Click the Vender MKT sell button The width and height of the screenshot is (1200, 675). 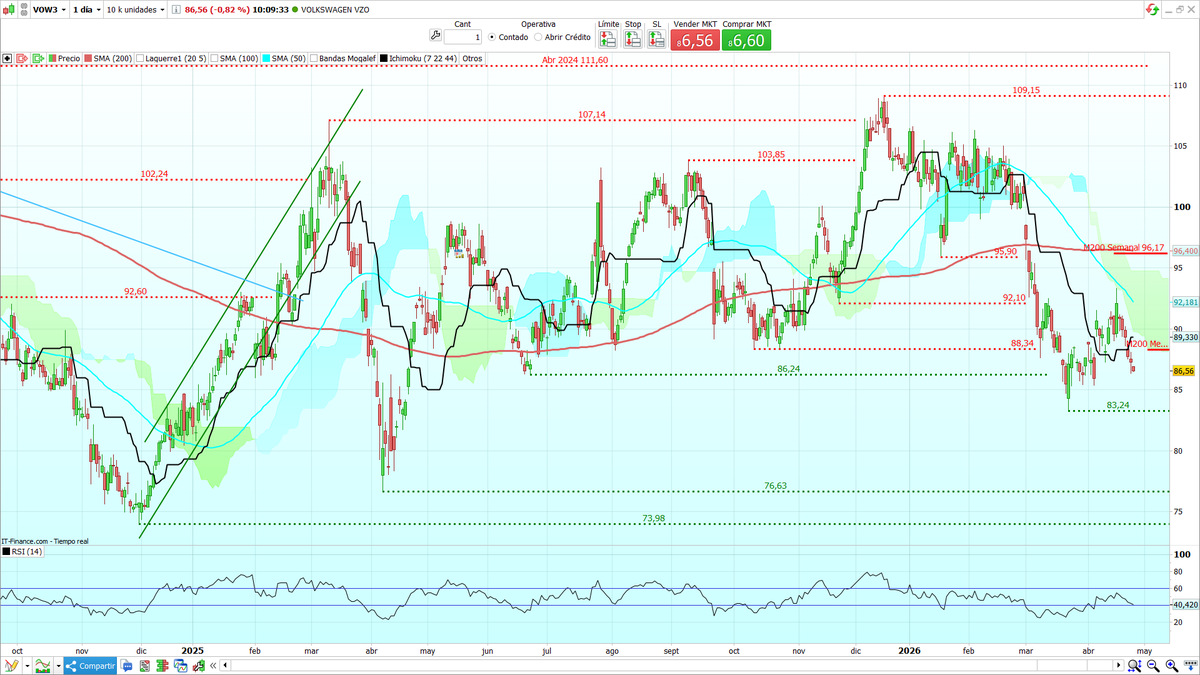[696, 40]
